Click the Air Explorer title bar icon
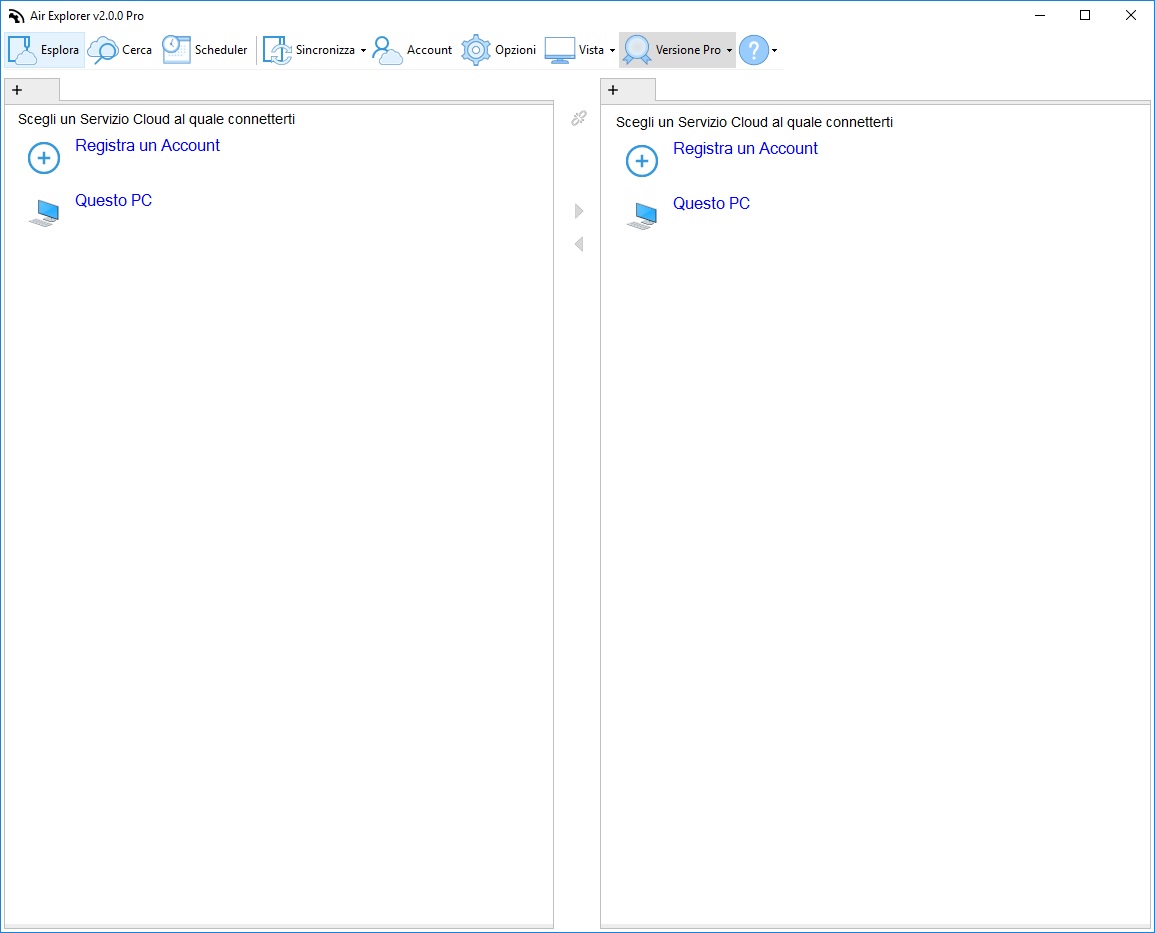The height and width of the screenshot is (933, 1155). pos(16,15)
